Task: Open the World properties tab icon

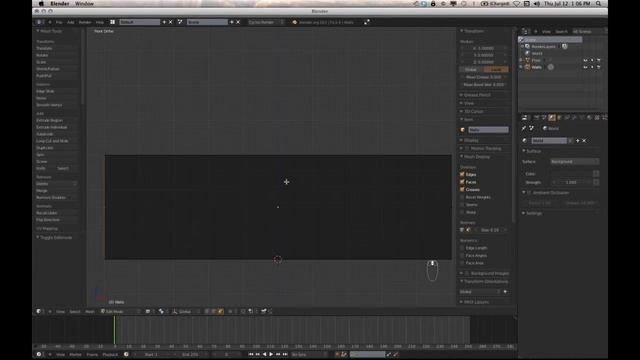Action: tap(552, 118)
